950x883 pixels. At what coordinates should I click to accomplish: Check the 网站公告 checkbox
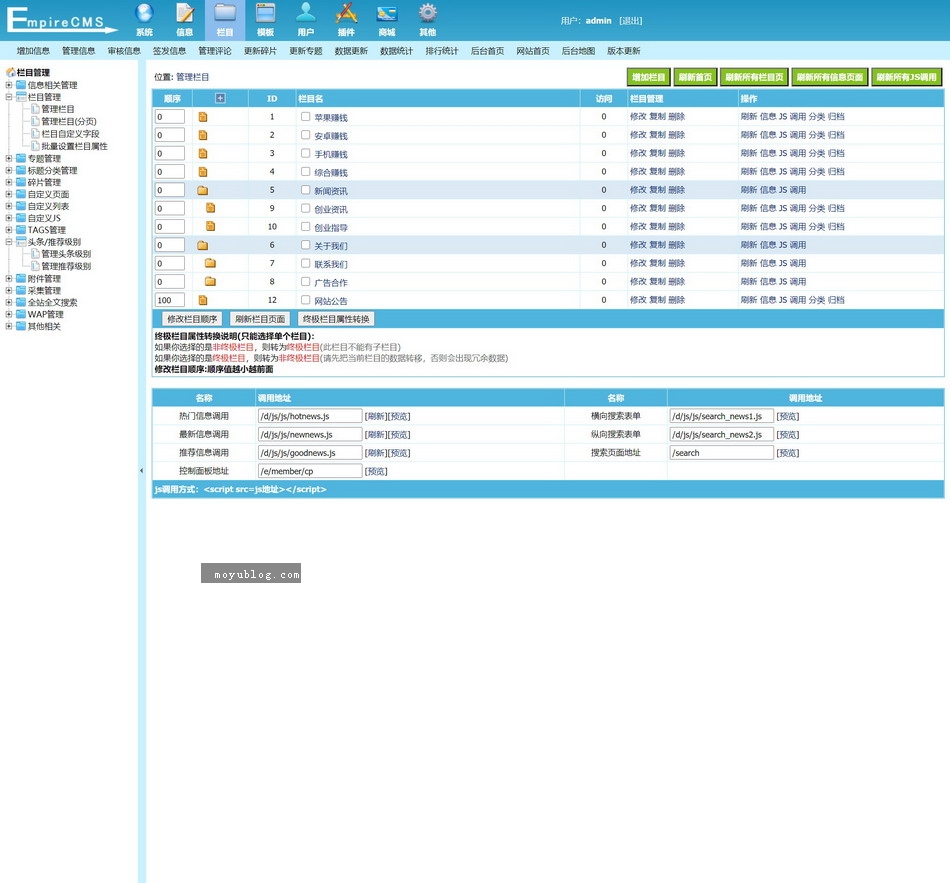305,299
